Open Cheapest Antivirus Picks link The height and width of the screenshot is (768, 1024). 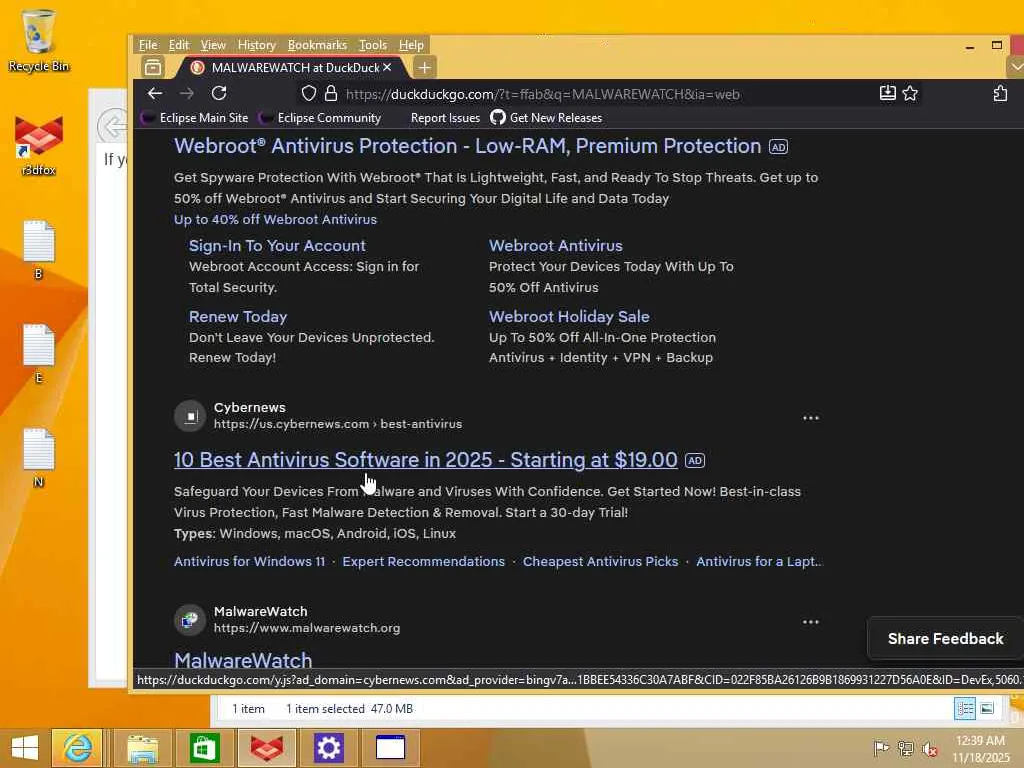click(600, 562)
